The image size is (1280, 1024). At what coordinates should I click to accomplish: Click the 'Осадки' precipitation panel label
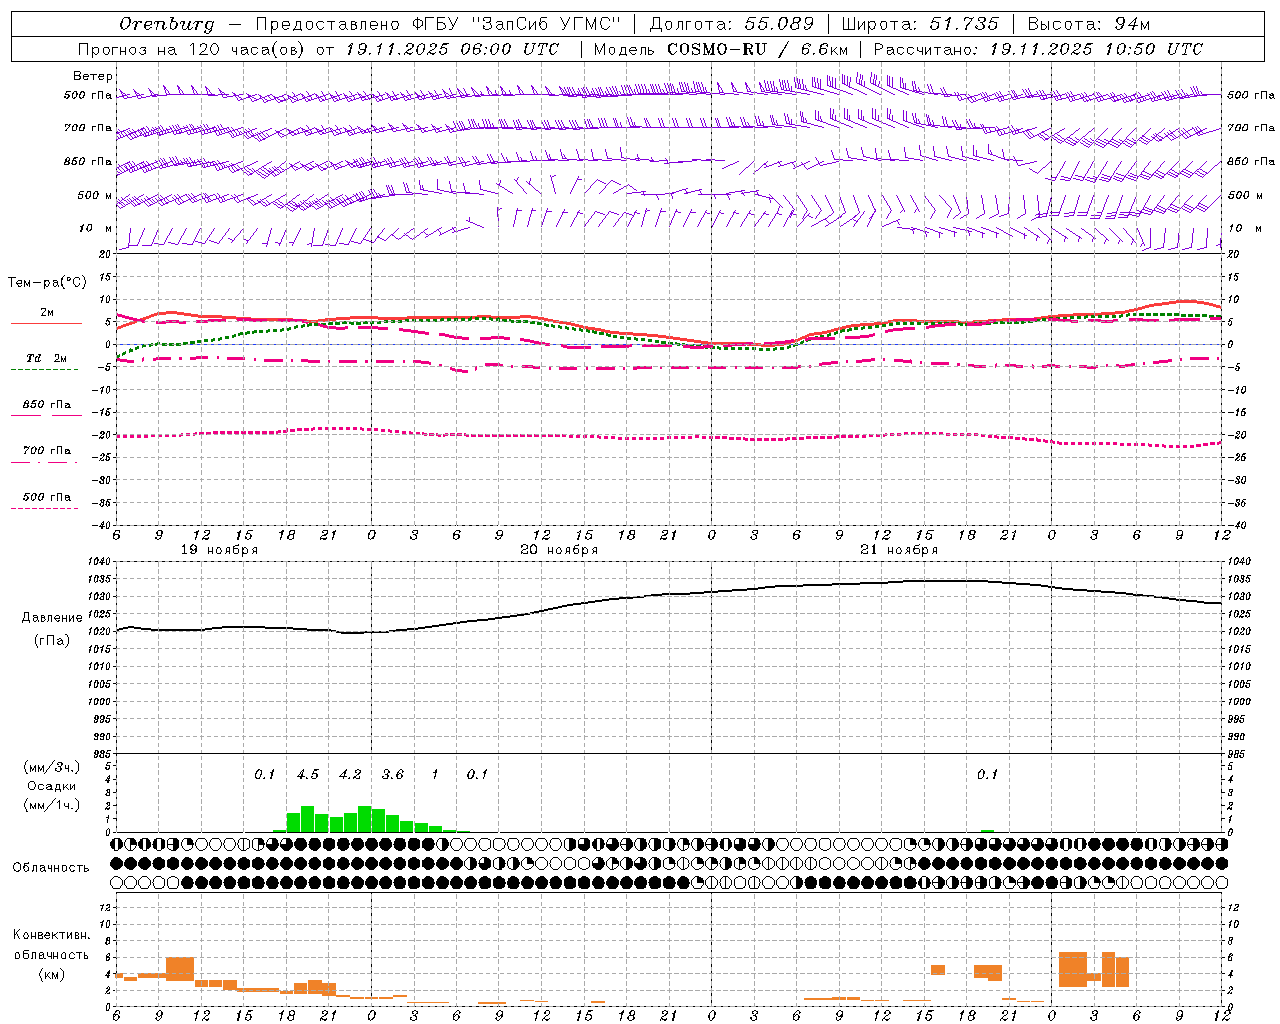click(x=51, y=786)
